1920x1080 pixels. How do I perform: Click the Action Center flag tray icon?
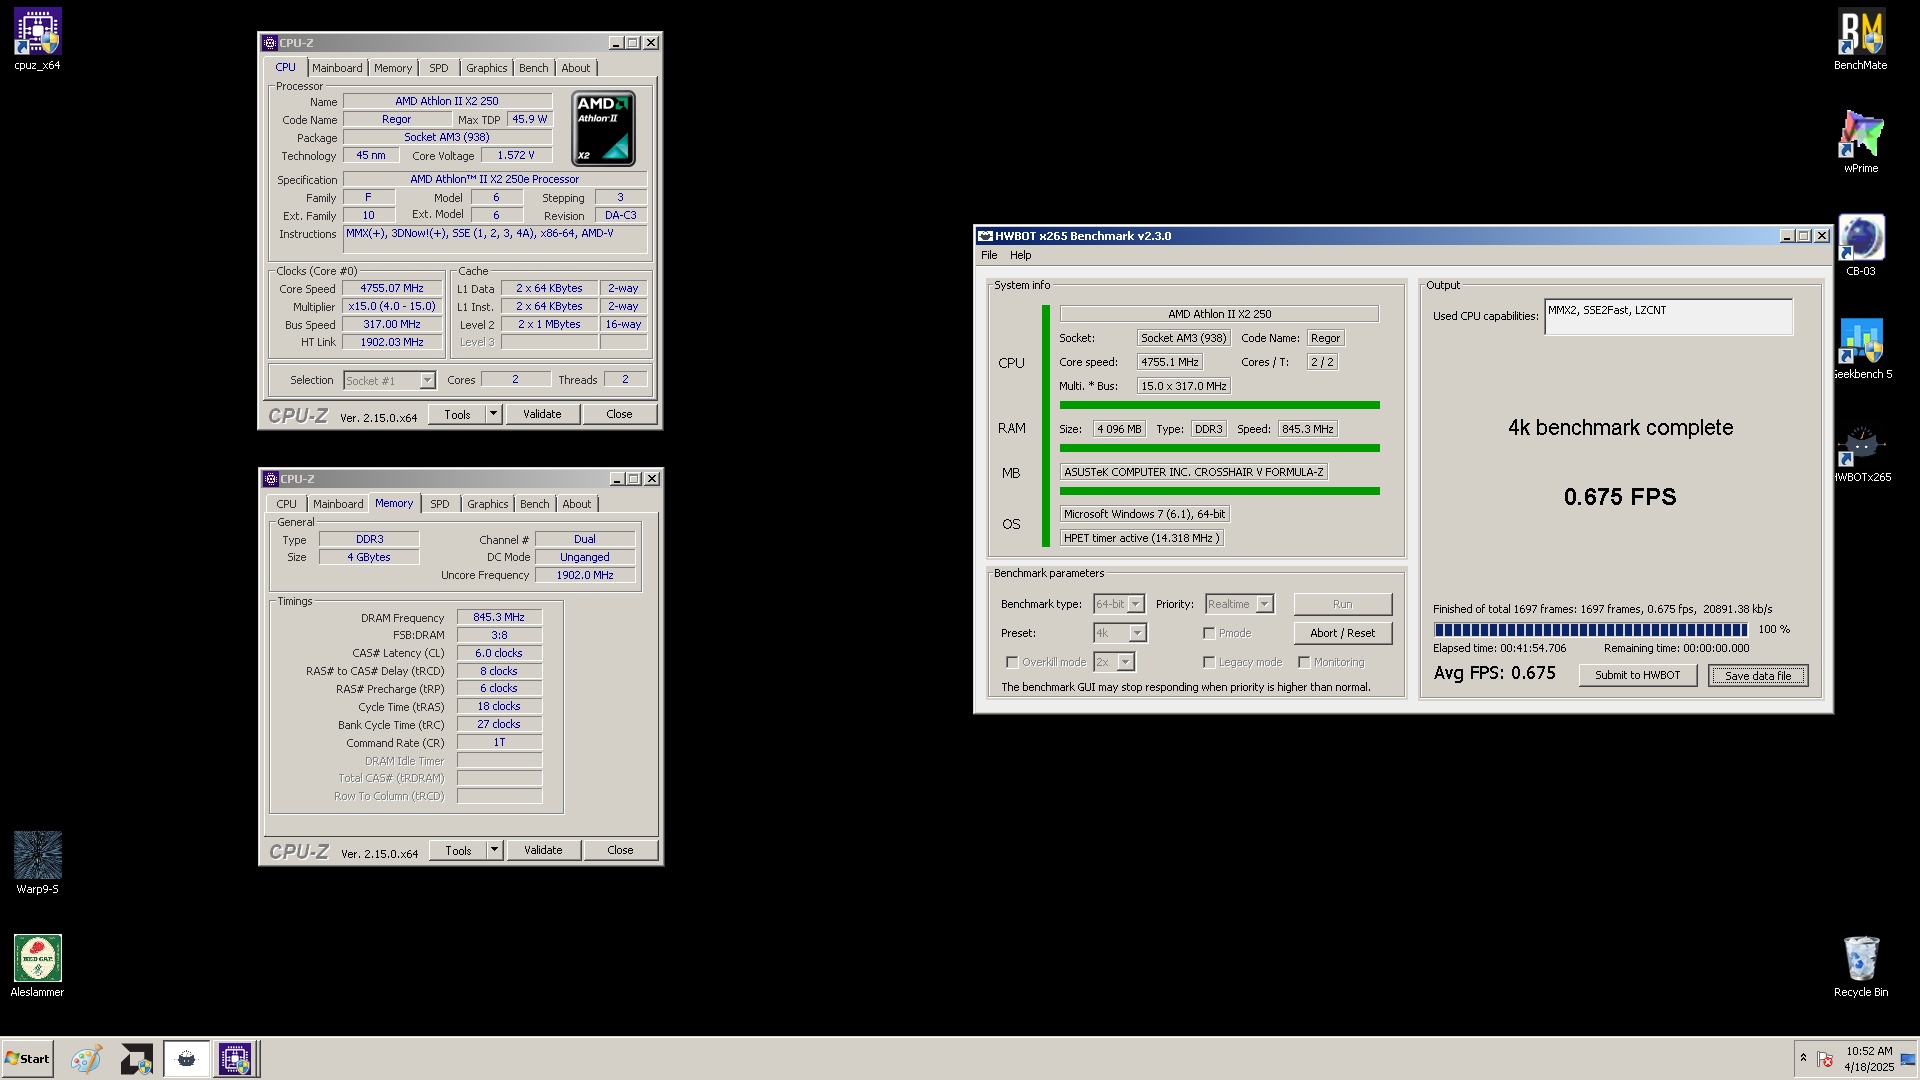point(1825,1059)
